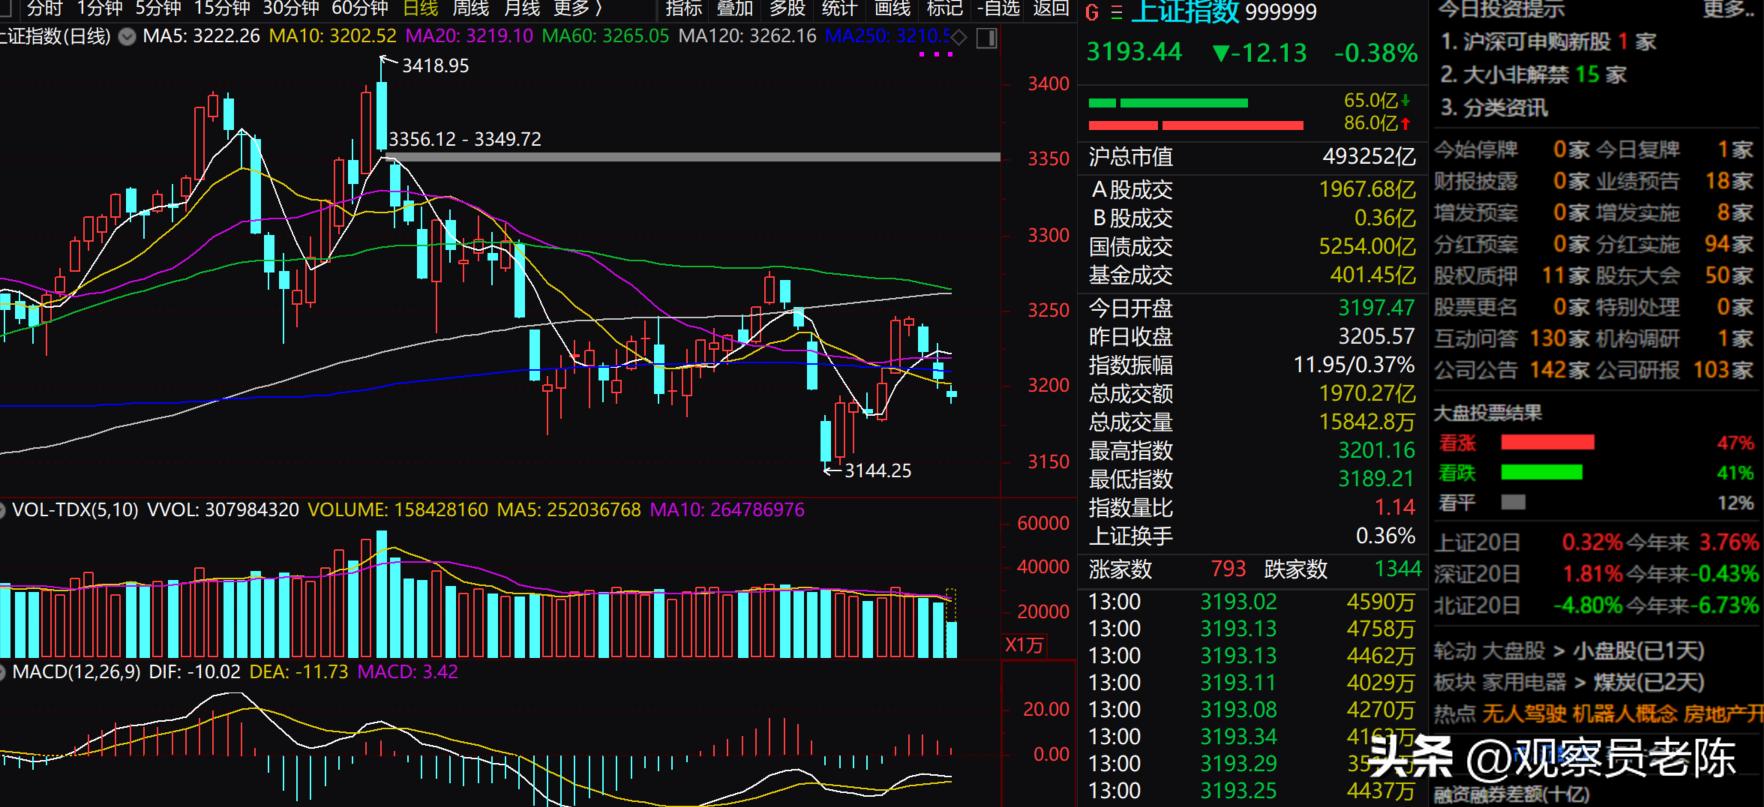The height and width of the screenshot is (807, 1764).
Task: Choose the 60分钟 period tab
Action: coord(360,9)
